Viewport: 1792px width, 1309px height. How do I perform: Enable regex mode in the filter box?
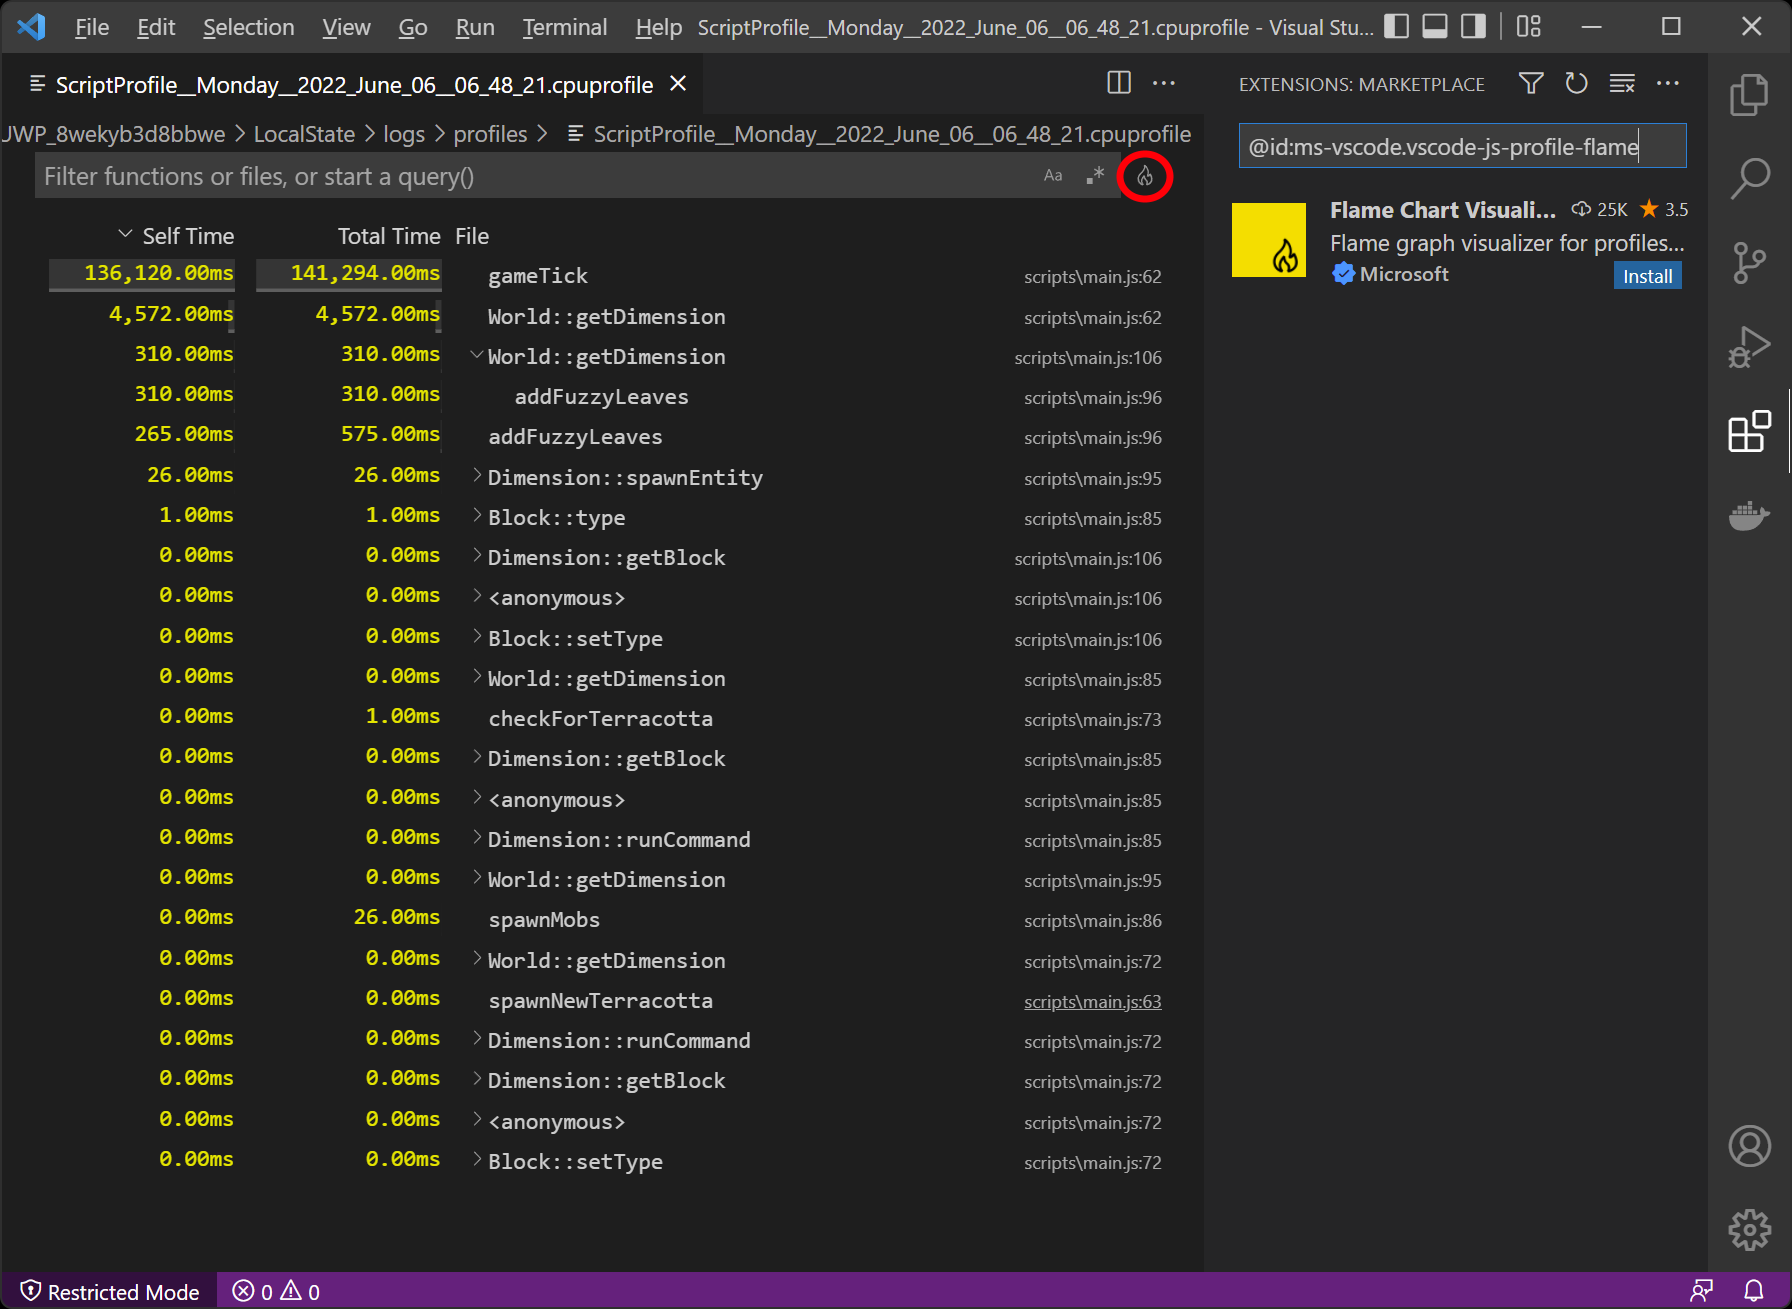tap(1094, 175)
